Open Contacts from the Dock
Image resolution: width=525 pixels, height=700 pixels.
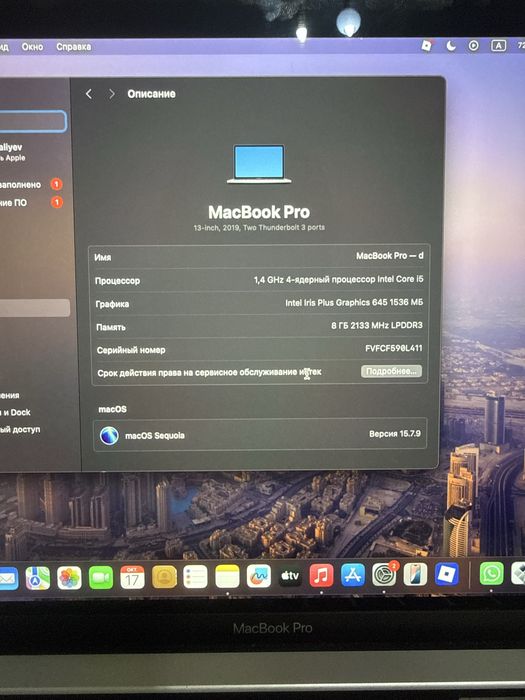pyautogui.click(x=164, y=577)
